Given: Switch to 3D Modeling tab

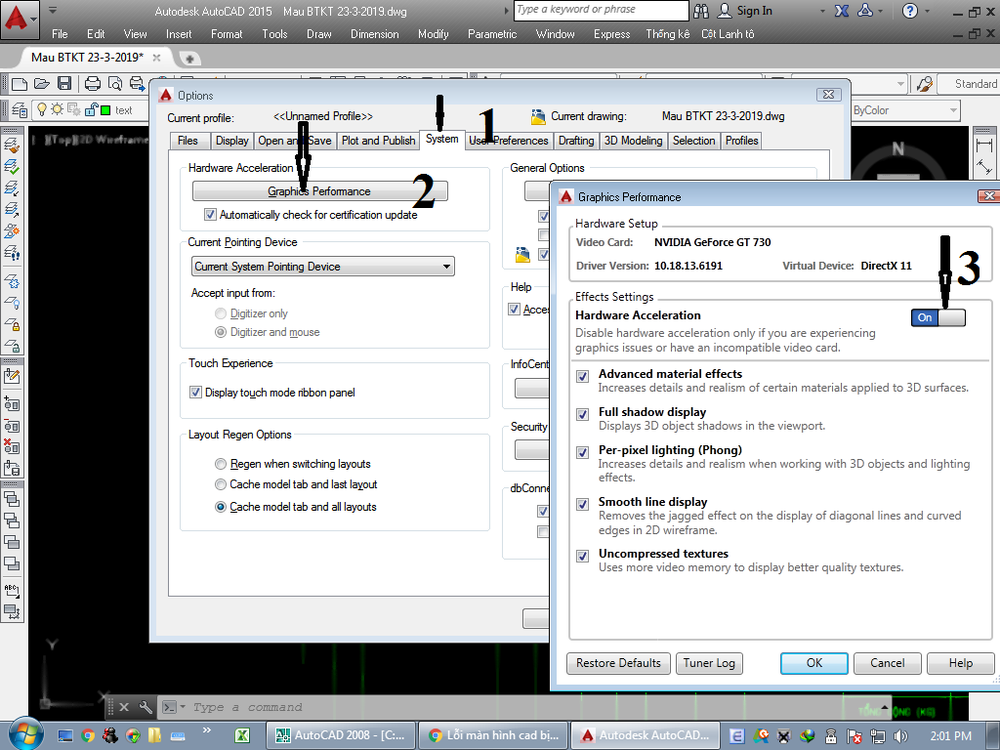Looking at the screenshot, I should click(x=633, y=140).
